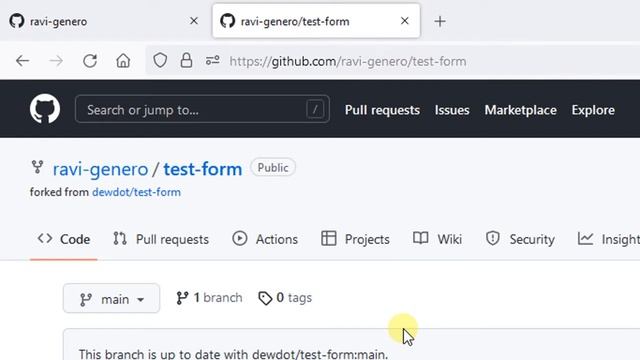Open the dewdot/test-form upstream link
Screen dimensions: 640x360
click(x=136, y=192)
